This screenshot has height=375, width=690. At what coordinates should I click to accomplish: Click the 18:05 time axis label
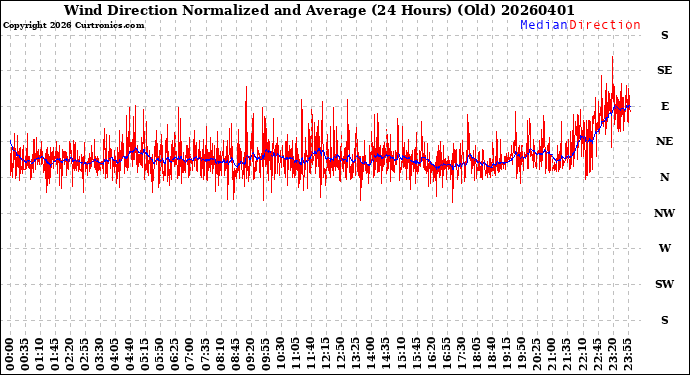pos(476,354)
